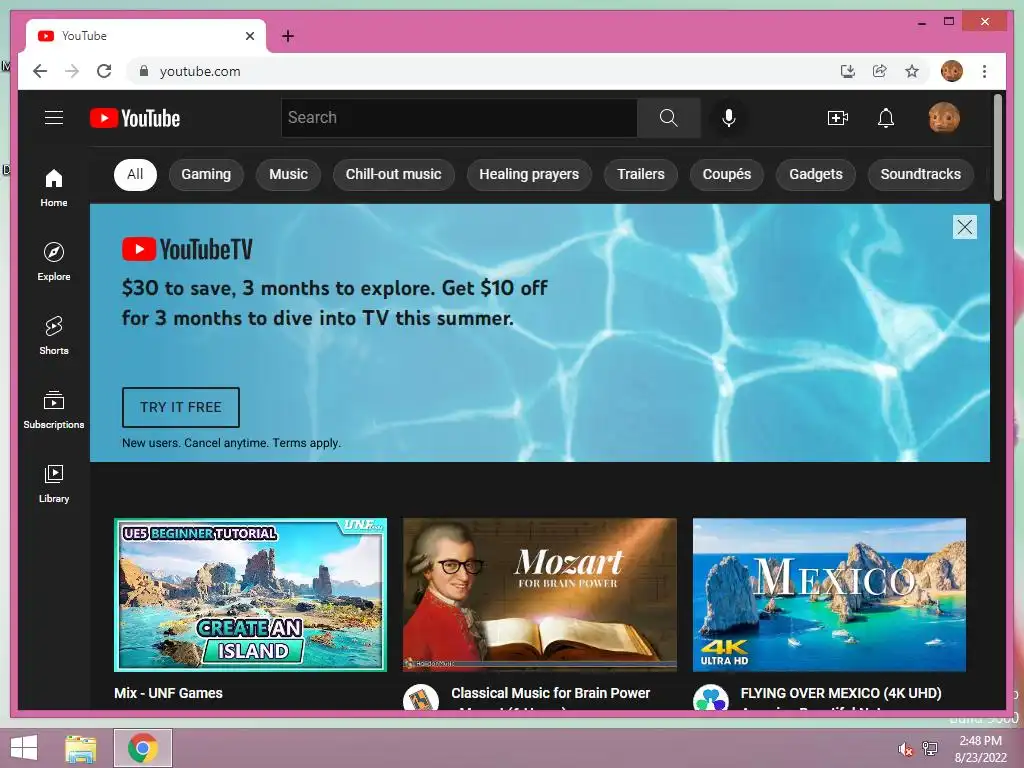Go to Home in the sidebar
The width and height of the screenshot is (1024, 768).
coord(54,187)
